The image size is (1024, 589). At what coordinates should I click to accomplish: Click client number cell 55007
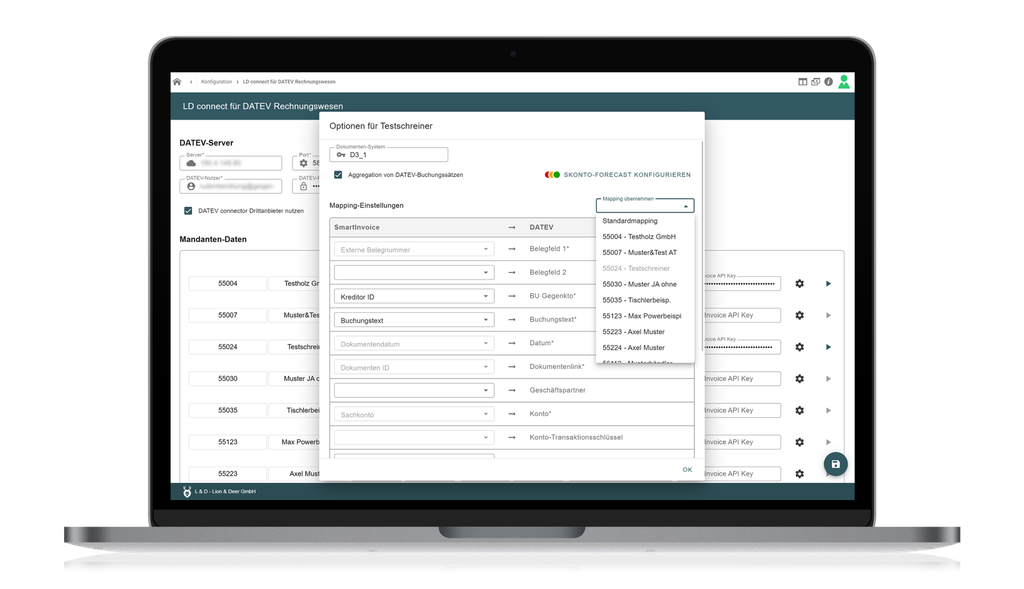[227, 315]
